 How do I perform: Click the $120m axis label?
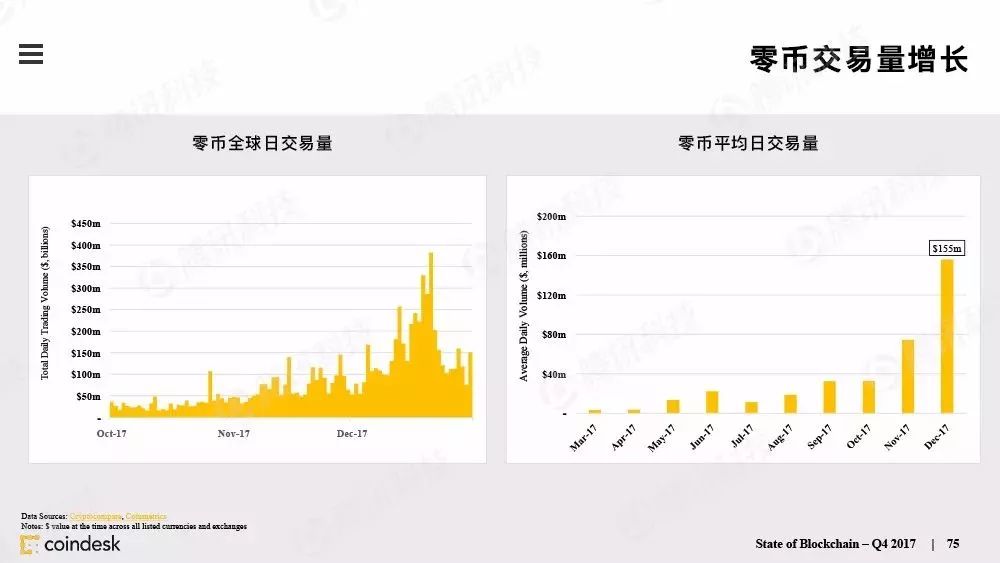tap(551, 296)
